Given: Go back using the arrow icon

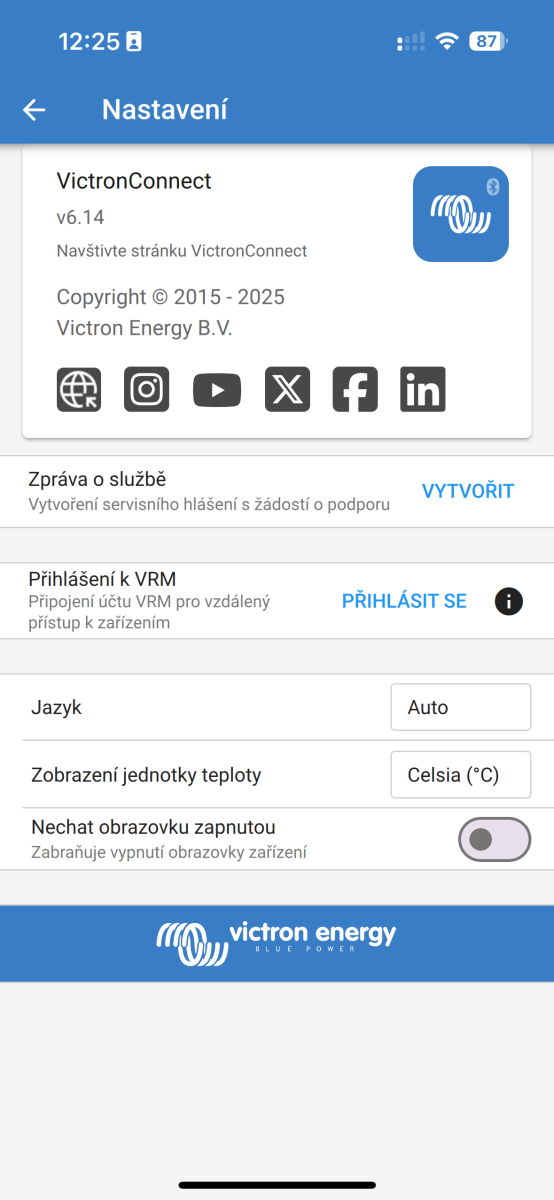Looking at the screenshot, I should 34,110.
